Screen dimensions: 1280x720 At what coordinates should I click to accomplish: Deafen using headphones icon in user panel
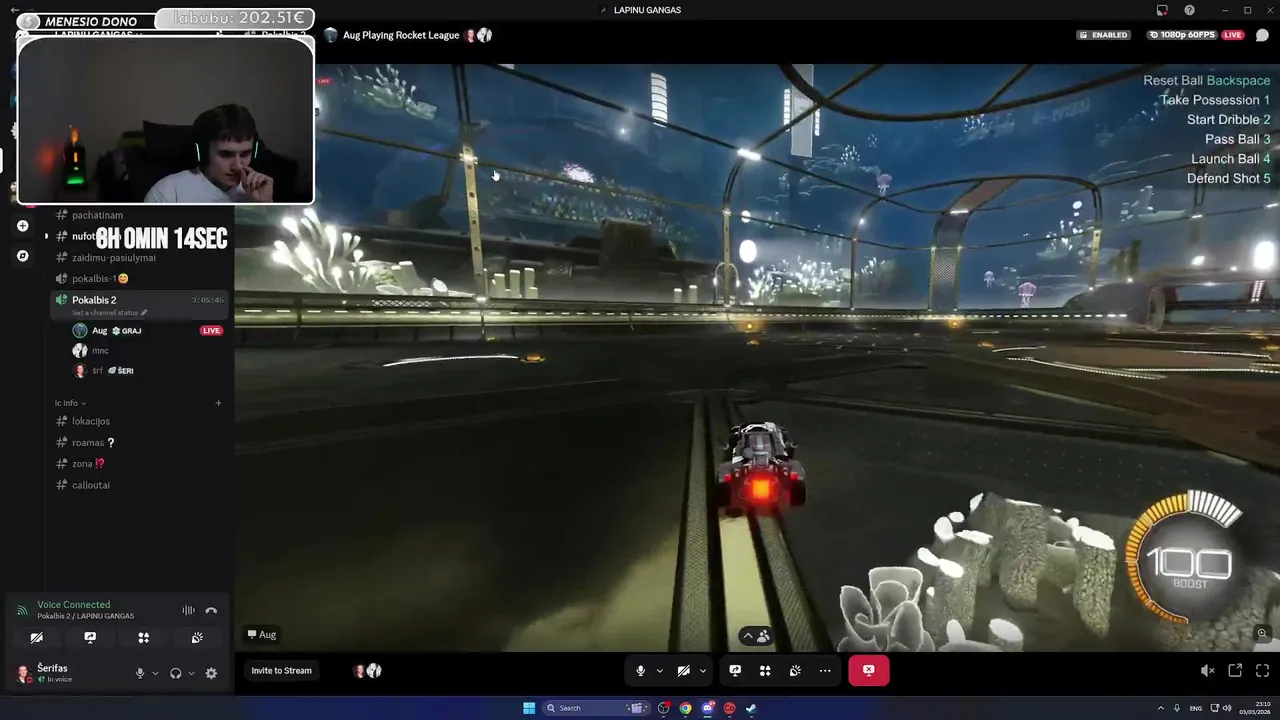point(176,673)
